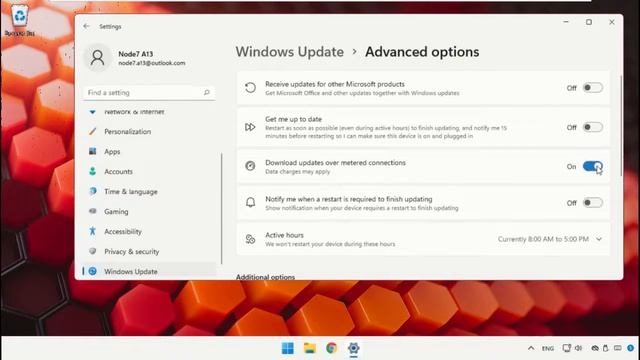Click the Currently 8:00 AM to 5:00 PM text

click(x=543, y=239)
